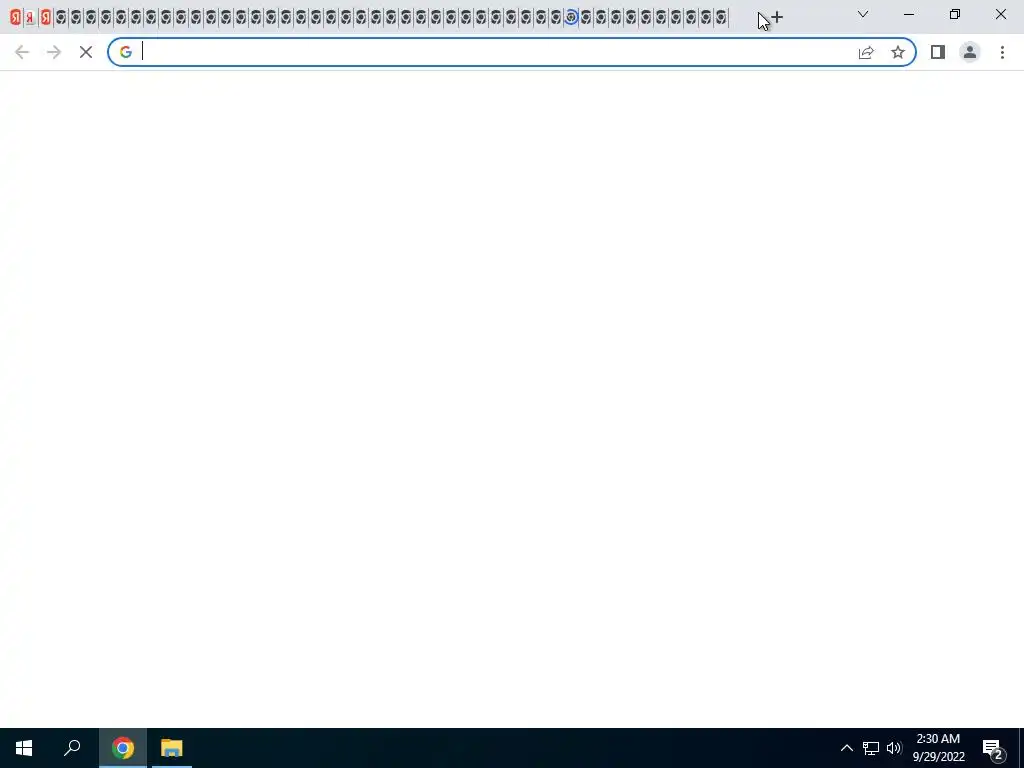Image resolution: width=1024 pixels, height=768 pixels.
Task: Go forward to the next page
Action: pyautogui.click(x=54, y=52)
